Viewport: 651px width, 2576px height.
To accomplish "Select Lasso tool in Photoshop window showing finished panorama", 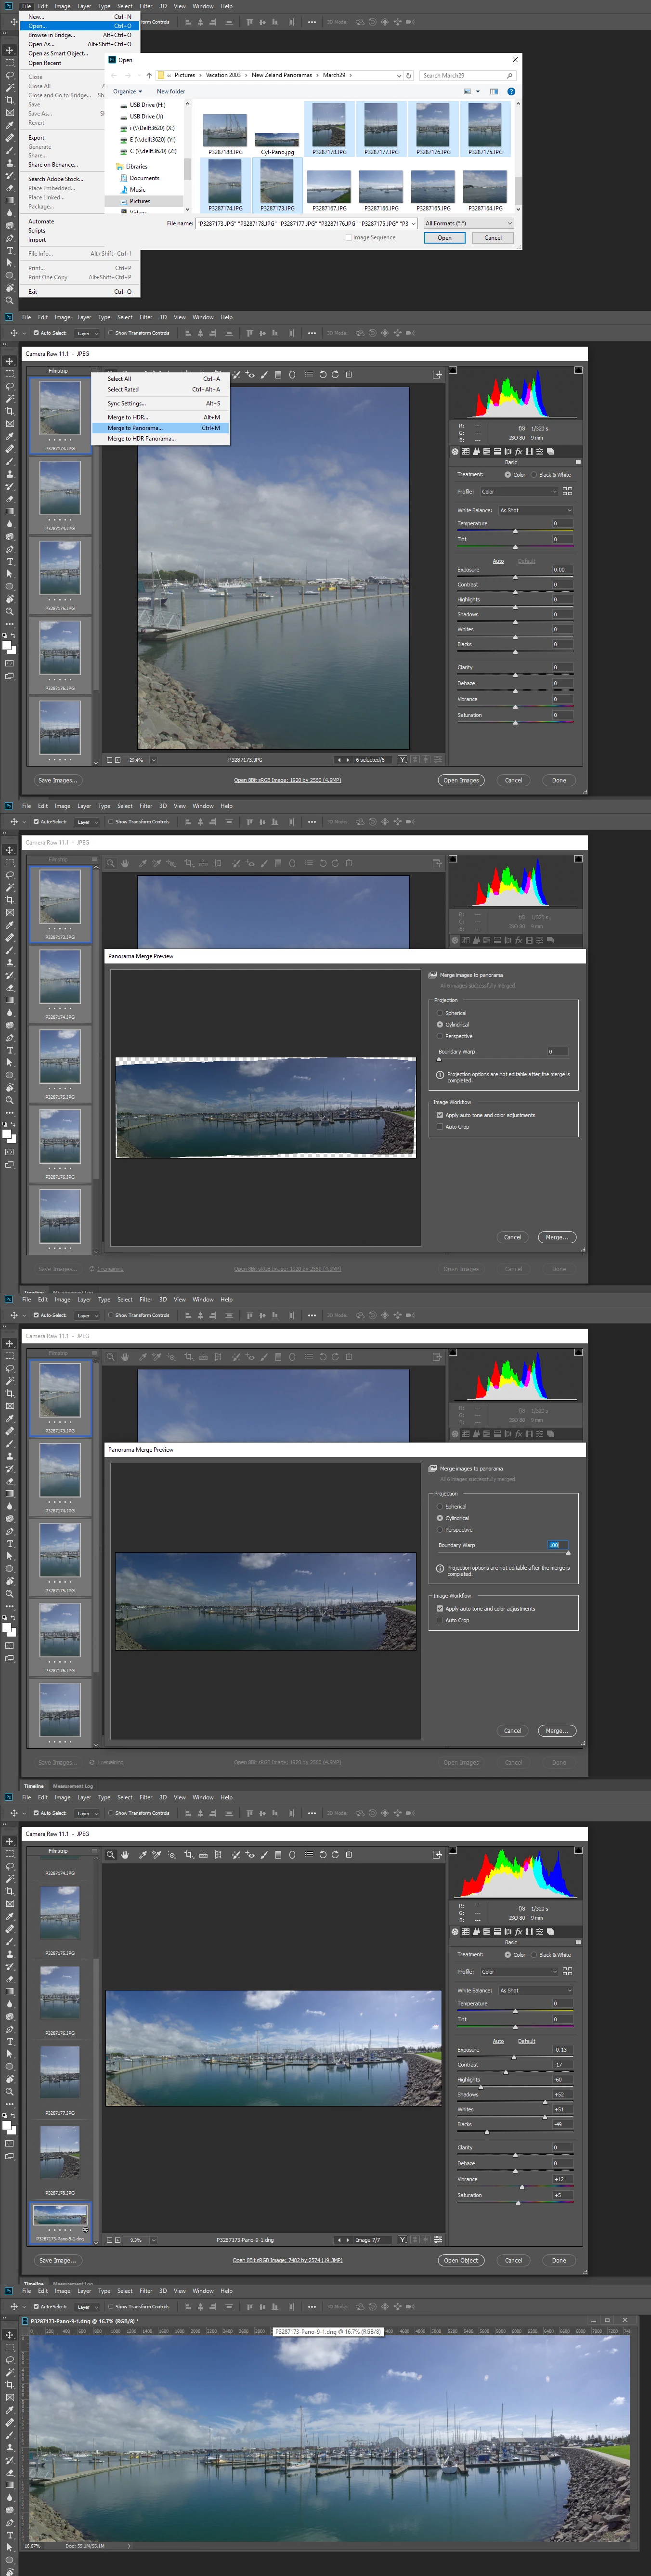I will pos(10,2359).
